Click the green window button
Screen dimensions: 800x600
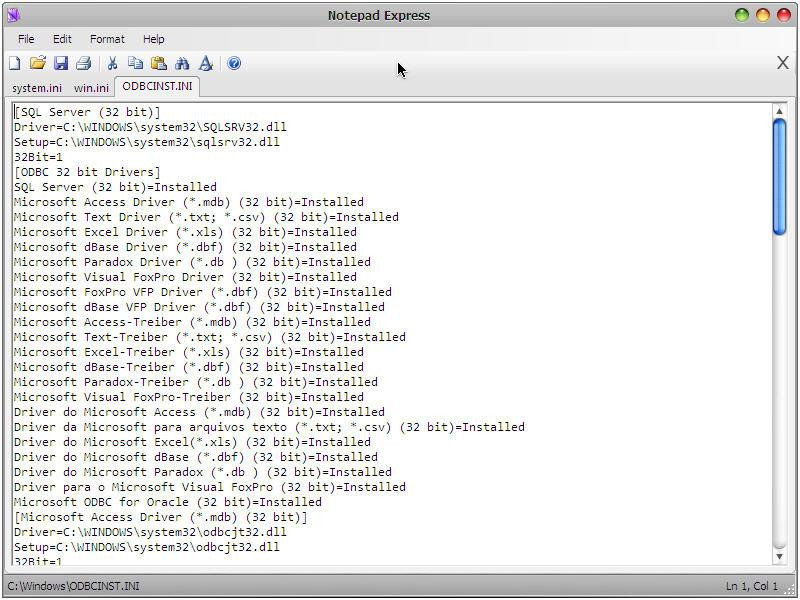pyautogui.click(x=742, y=15)
